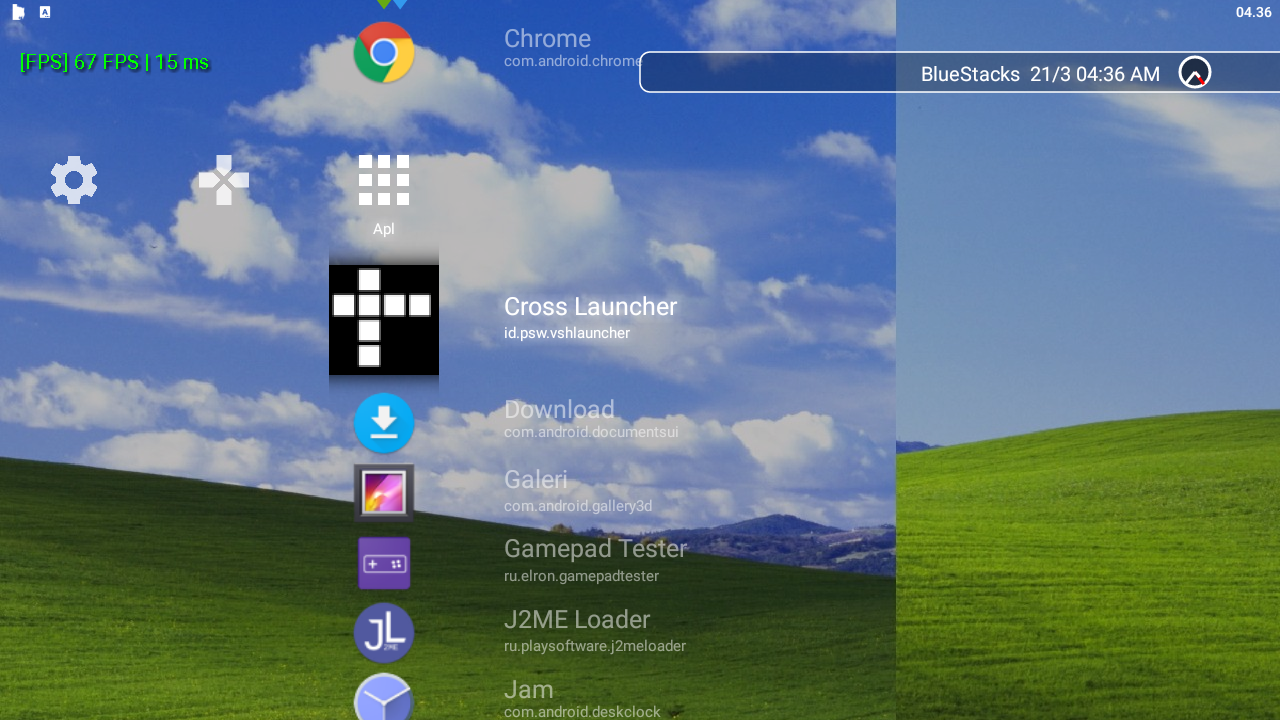The height and width of the screenshot is (720, 1280).
Task: Select the Gamepad Tester entry text
Action: click(x=595, y=549)
